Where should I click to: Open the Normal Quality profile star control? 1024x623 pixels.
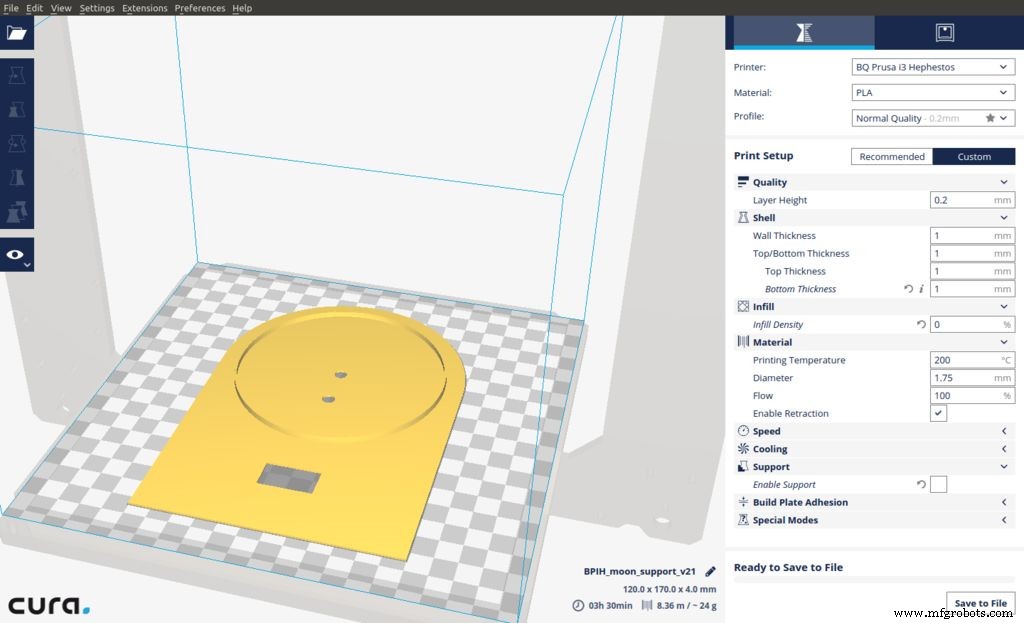[991, 117]
